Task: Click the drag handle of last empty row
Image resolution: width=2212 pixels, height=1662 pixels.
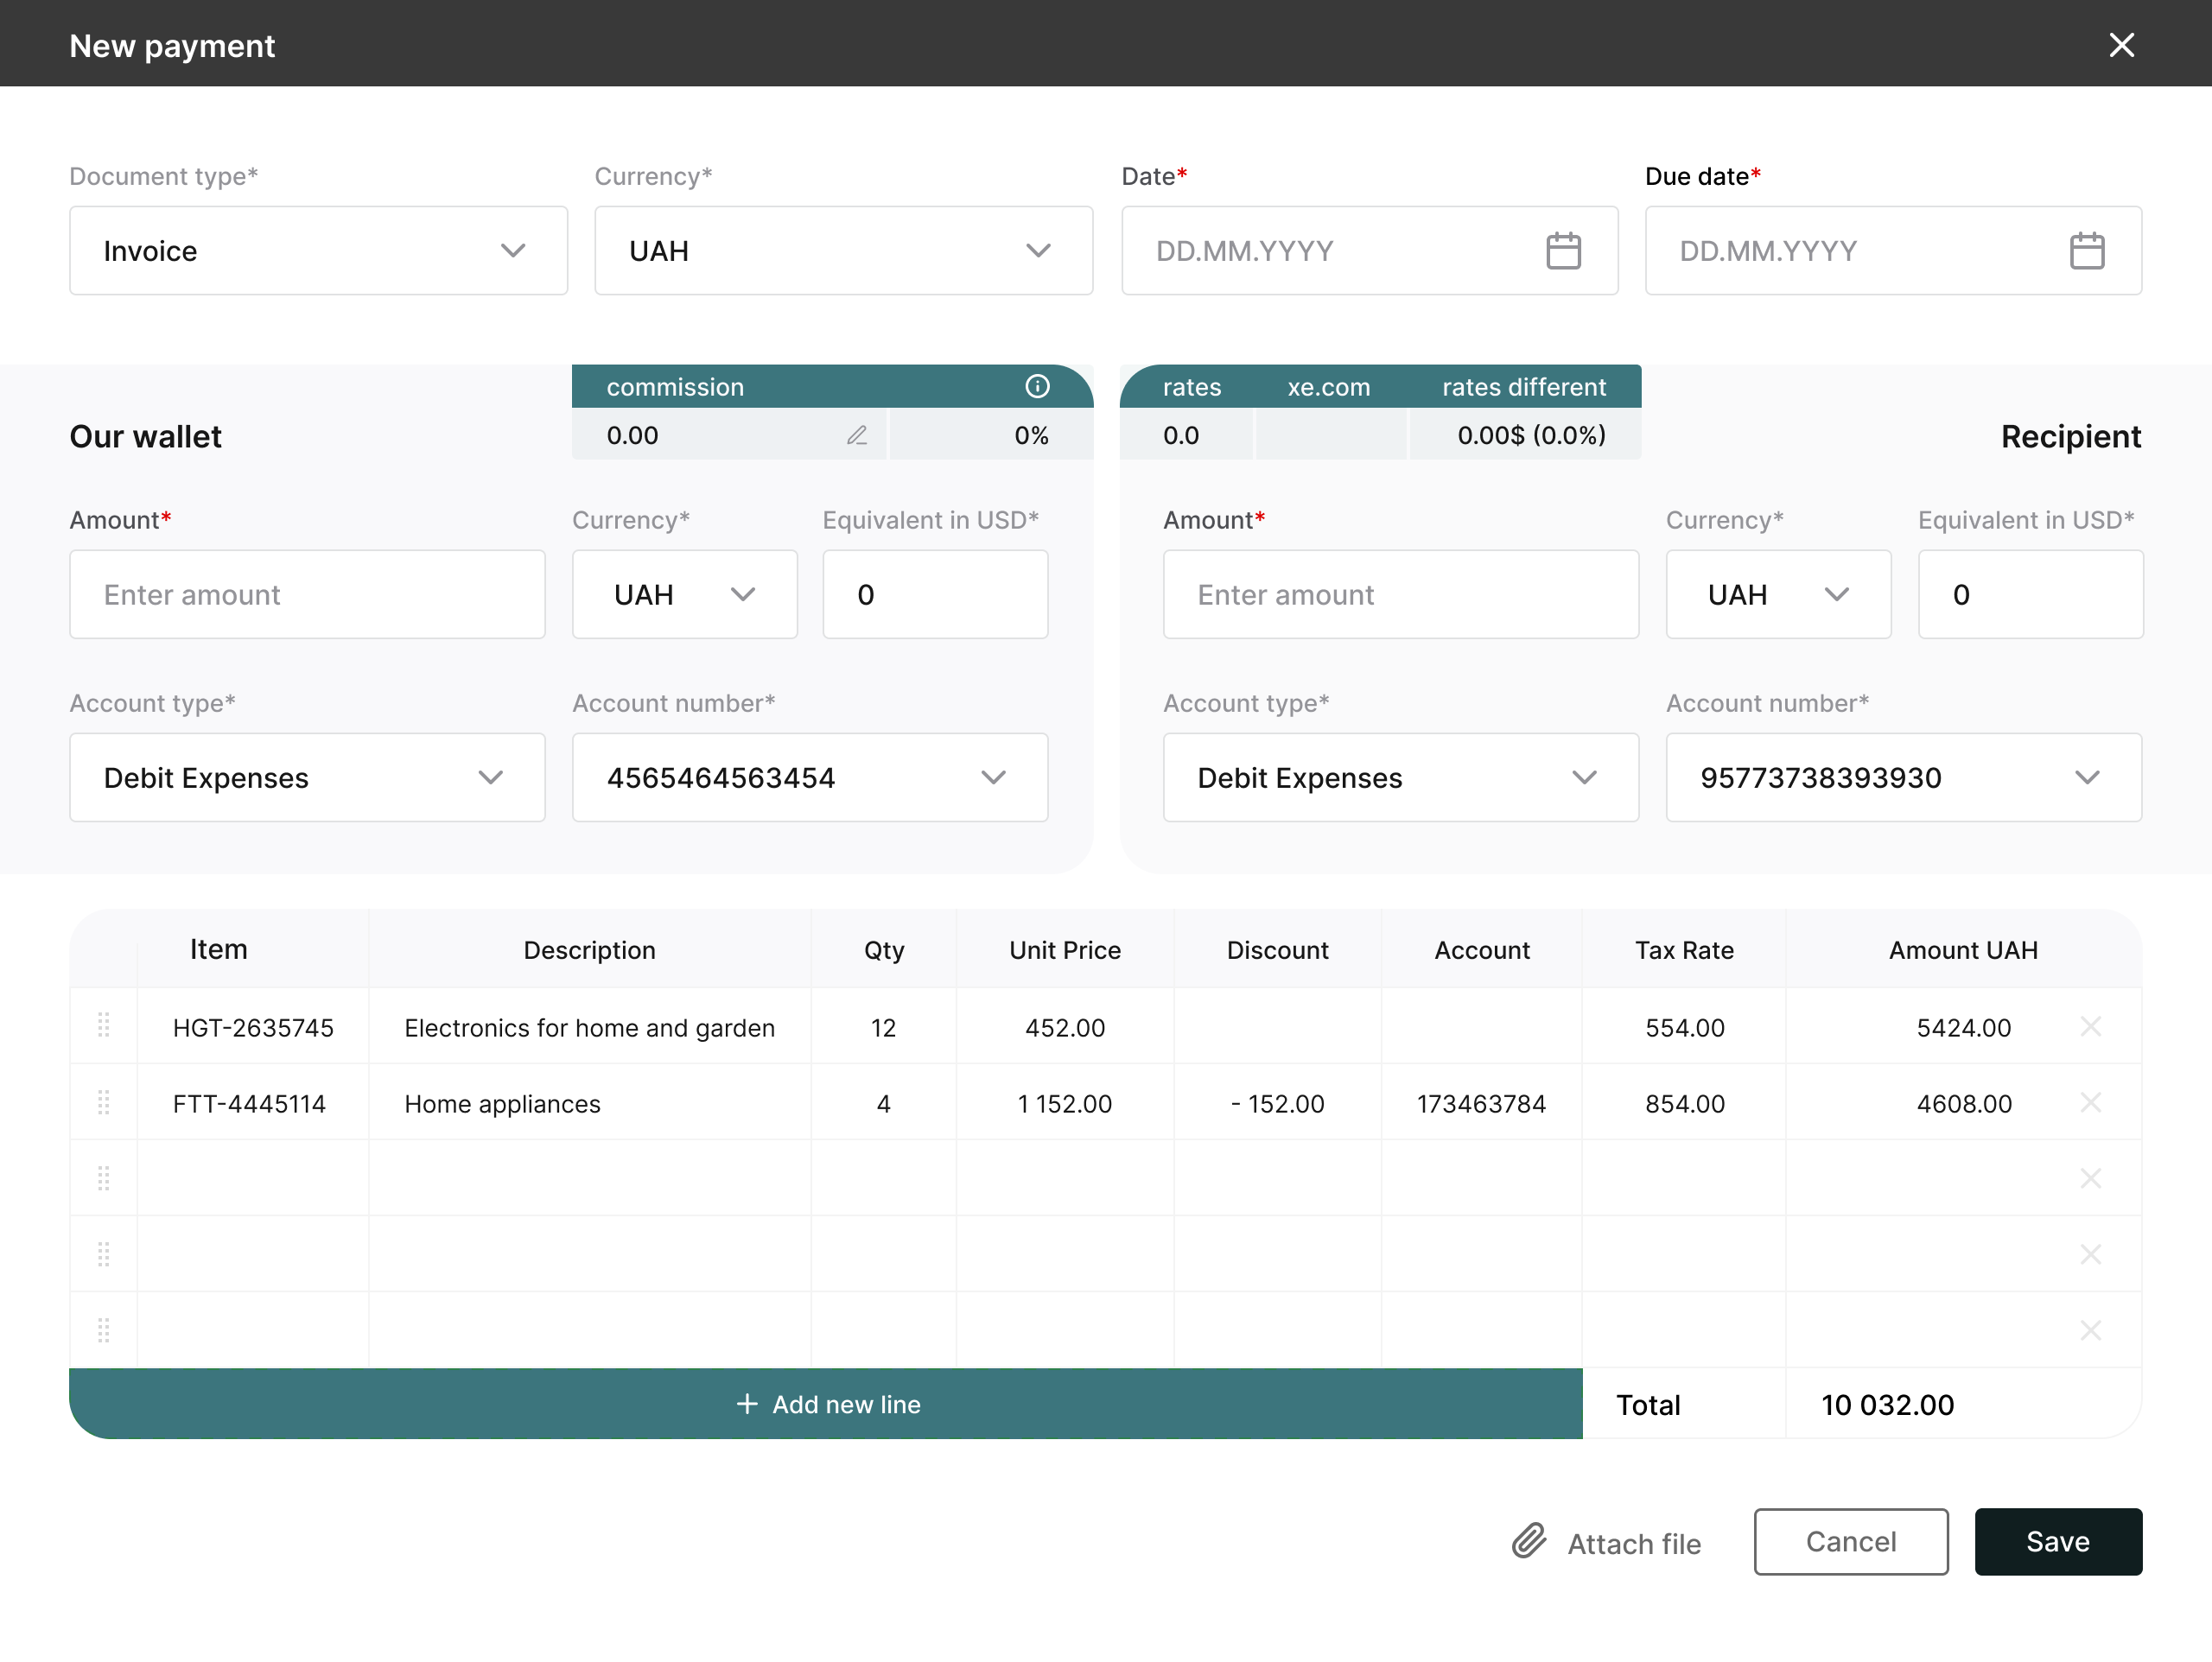Action: [103, 1330]
